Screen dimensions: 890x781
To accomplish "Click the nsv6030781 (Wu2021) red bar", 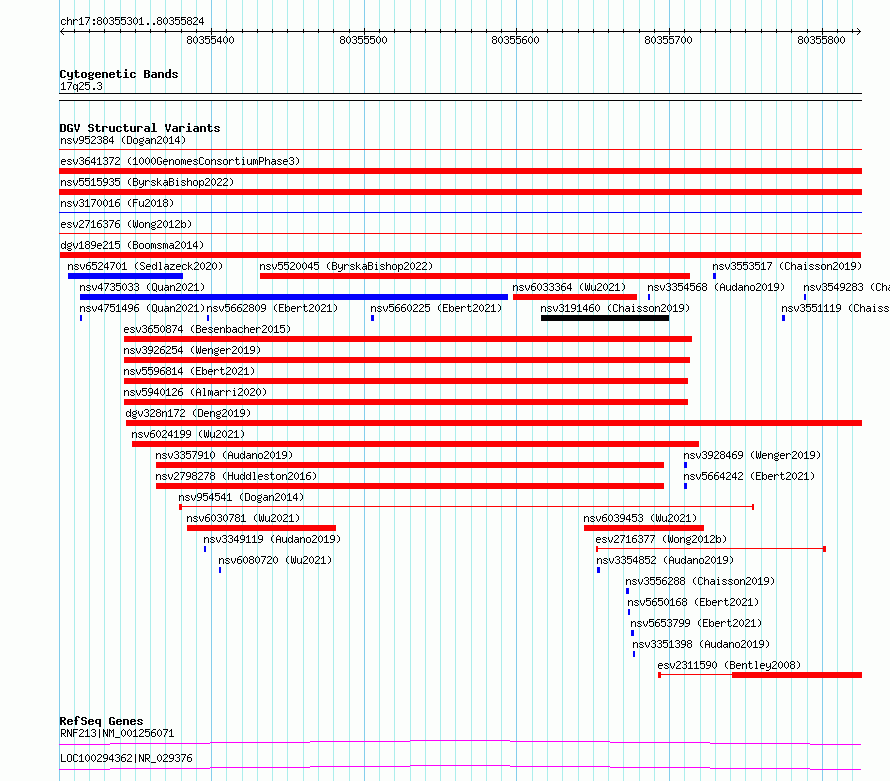I will point(261,528).
